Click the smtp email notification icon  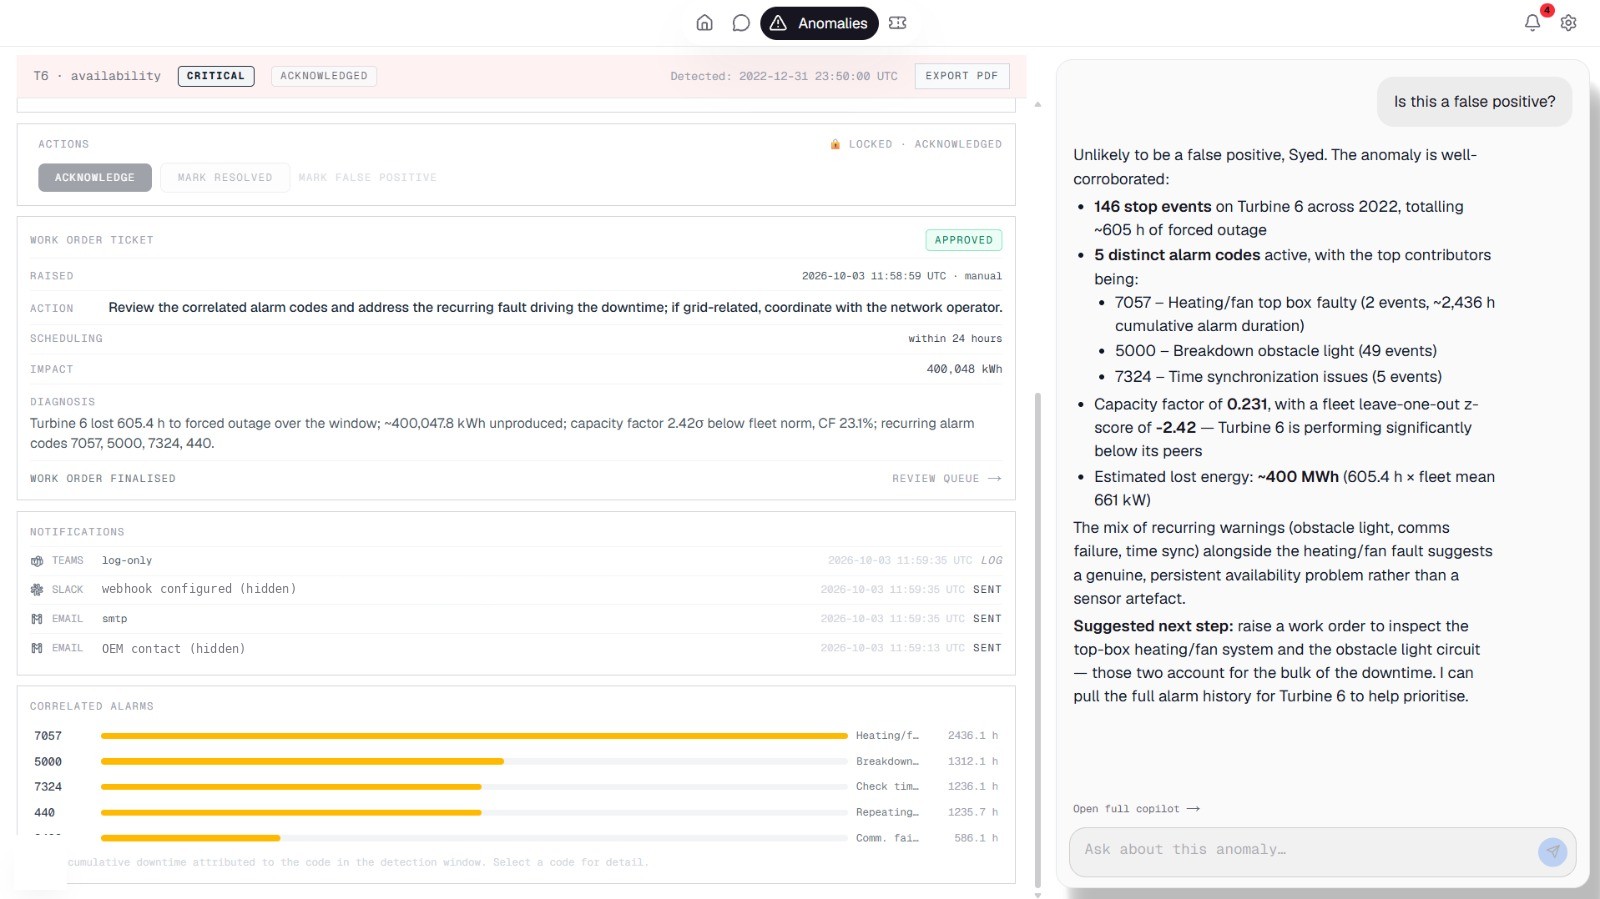(37, 619)
